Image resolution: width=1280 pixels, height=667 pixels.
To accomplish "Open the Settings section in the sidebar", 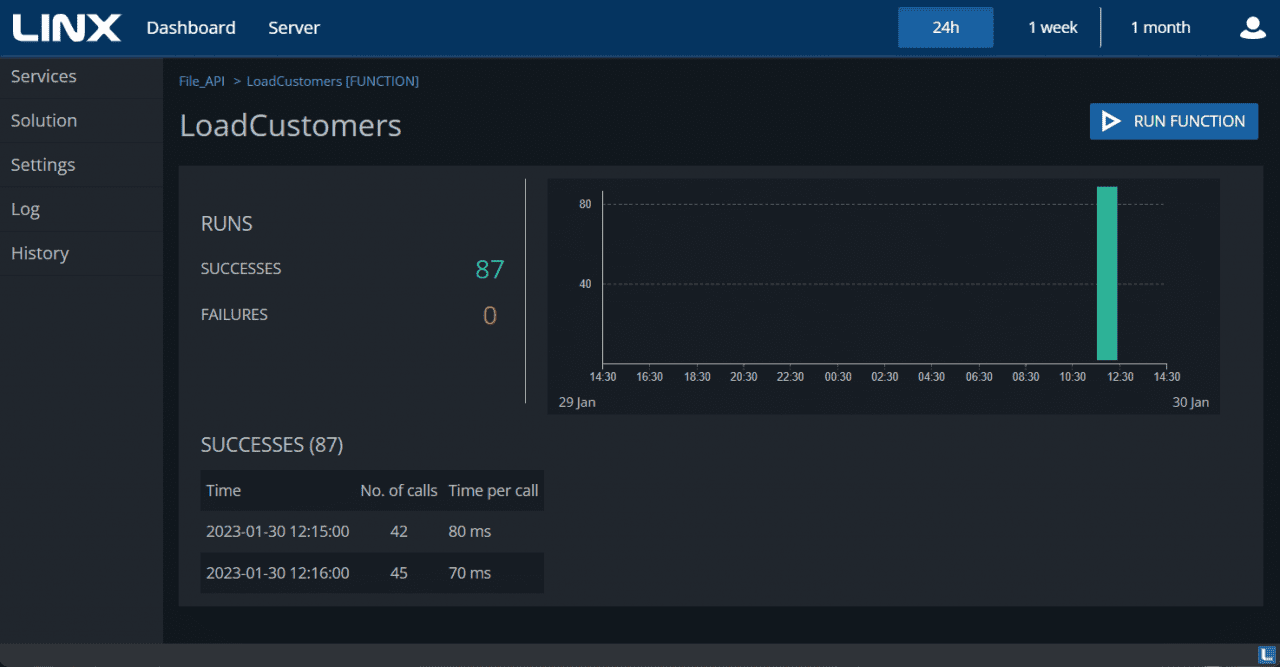I will point(45,164).
